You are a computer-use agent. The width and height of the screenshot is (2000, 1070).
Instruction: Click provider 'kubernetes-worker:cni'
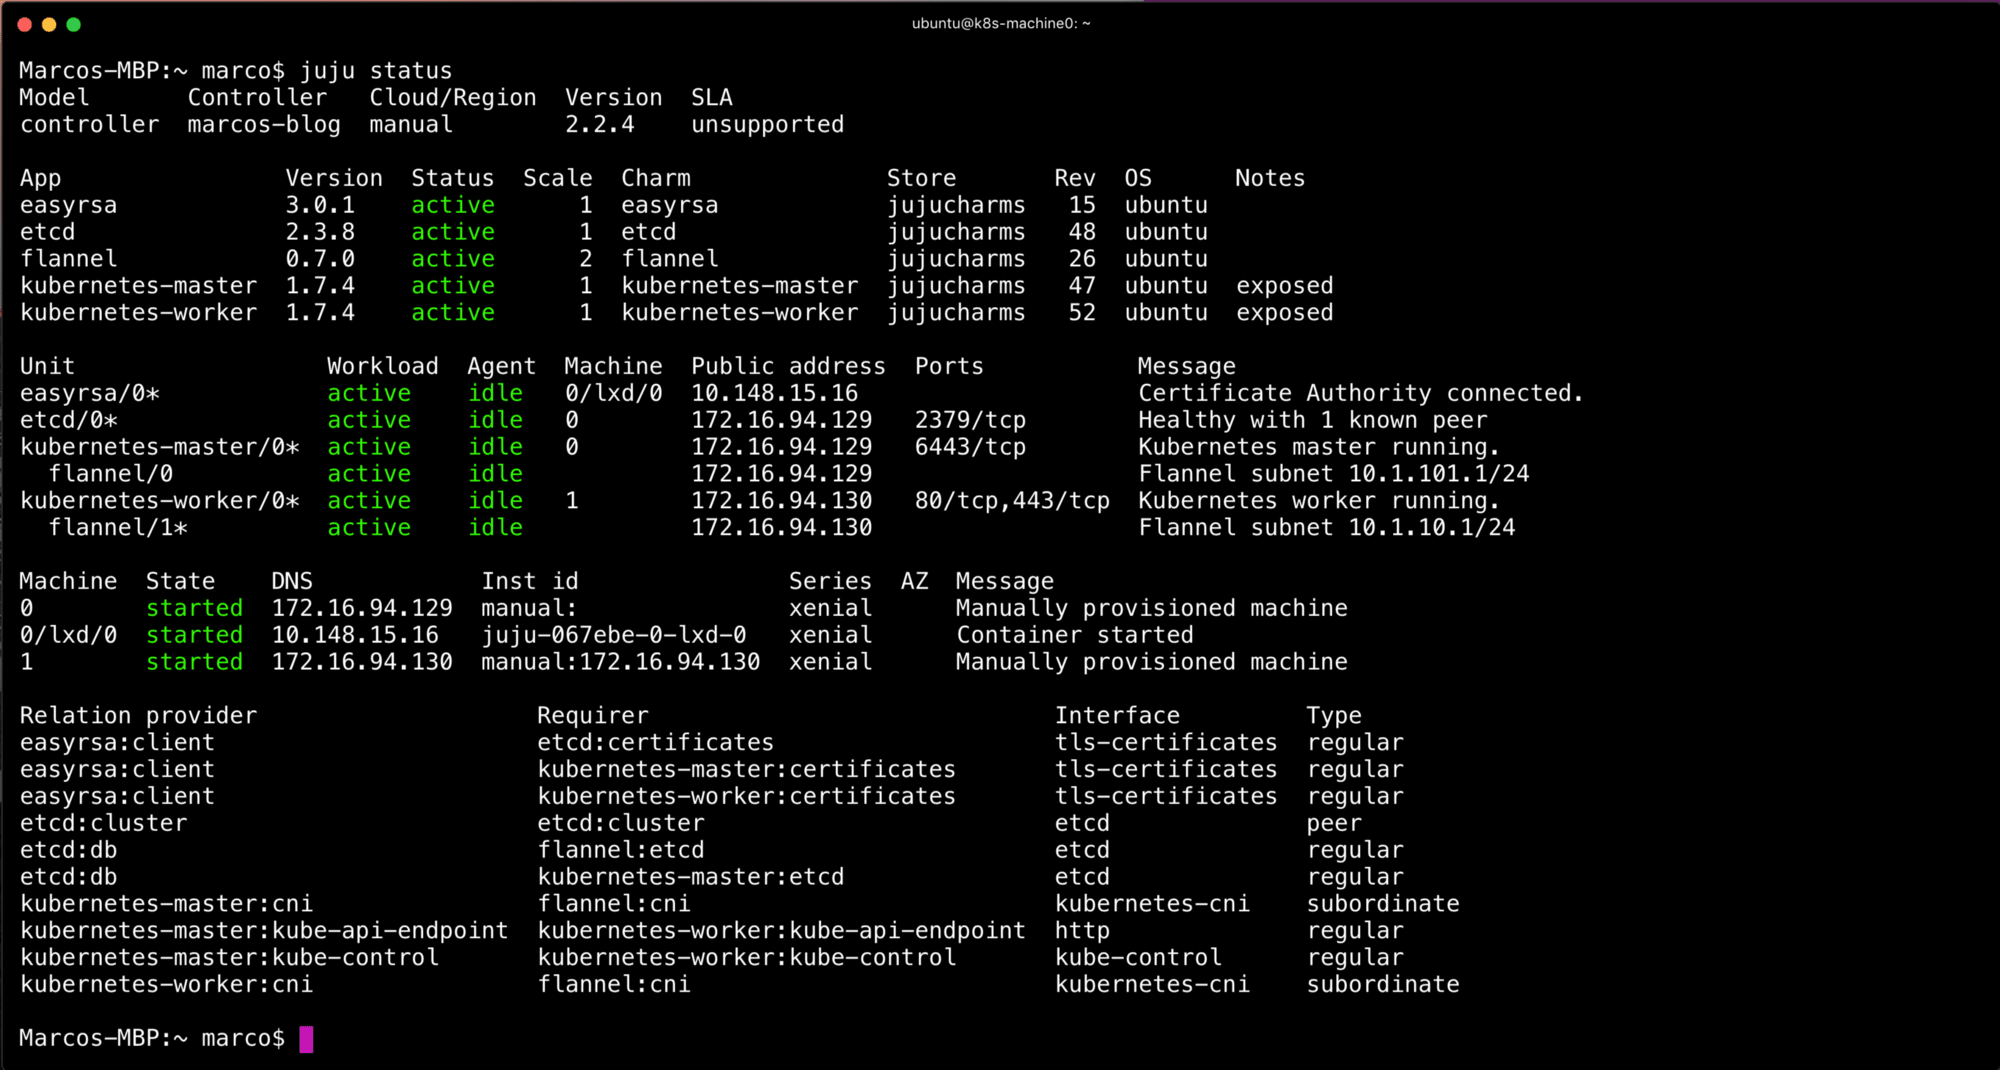coord(167,985)
